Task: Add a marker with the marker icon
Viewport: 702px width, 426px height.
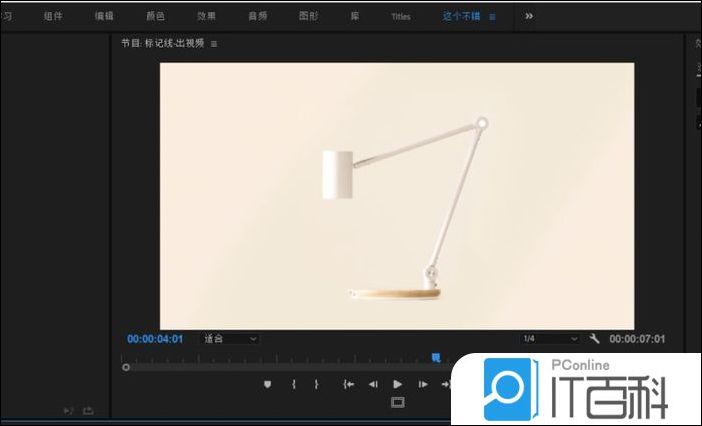Action: pos(267,384)
